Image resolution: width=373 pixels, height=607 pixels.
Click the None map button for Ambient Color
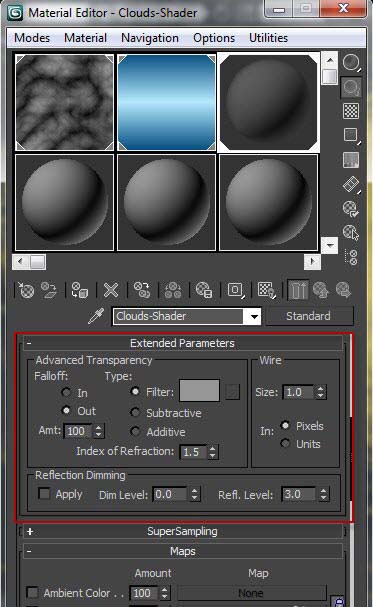(251, 593)
